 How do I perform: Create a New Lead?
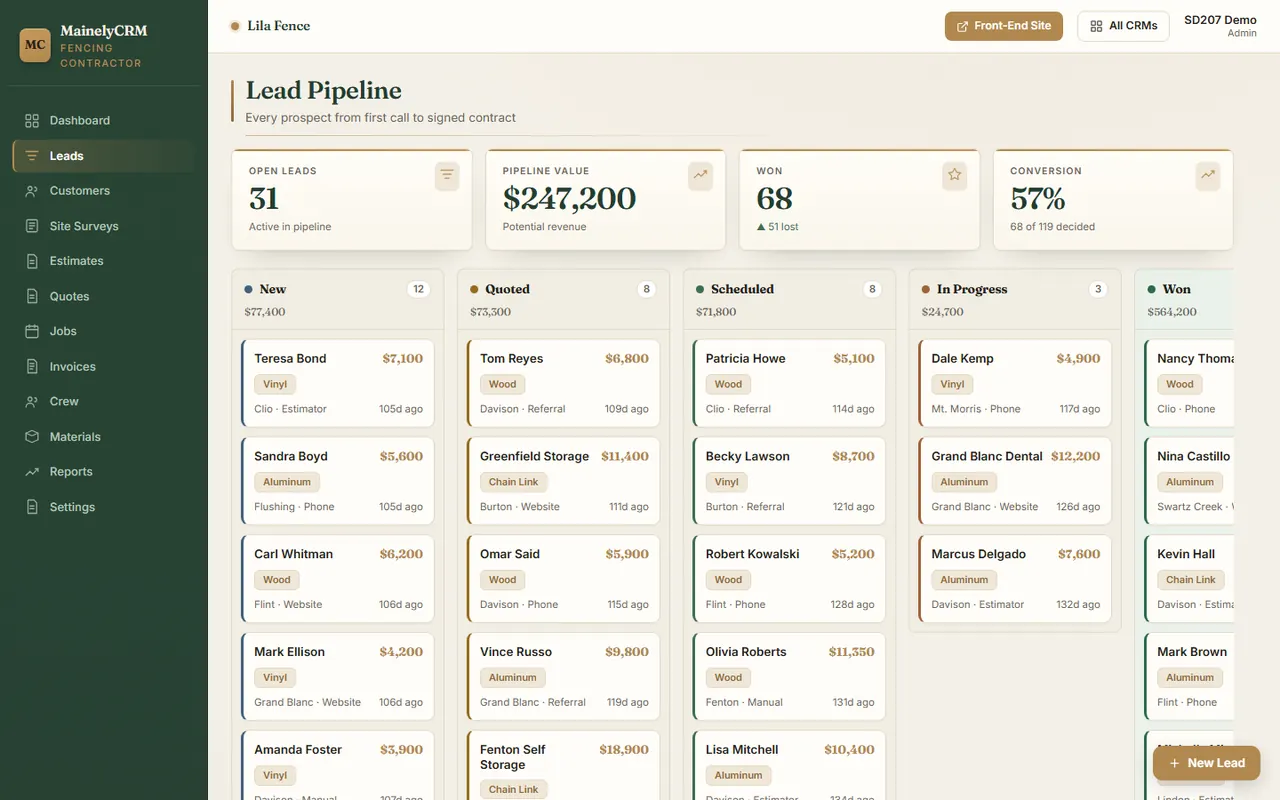coord(1206,763)
